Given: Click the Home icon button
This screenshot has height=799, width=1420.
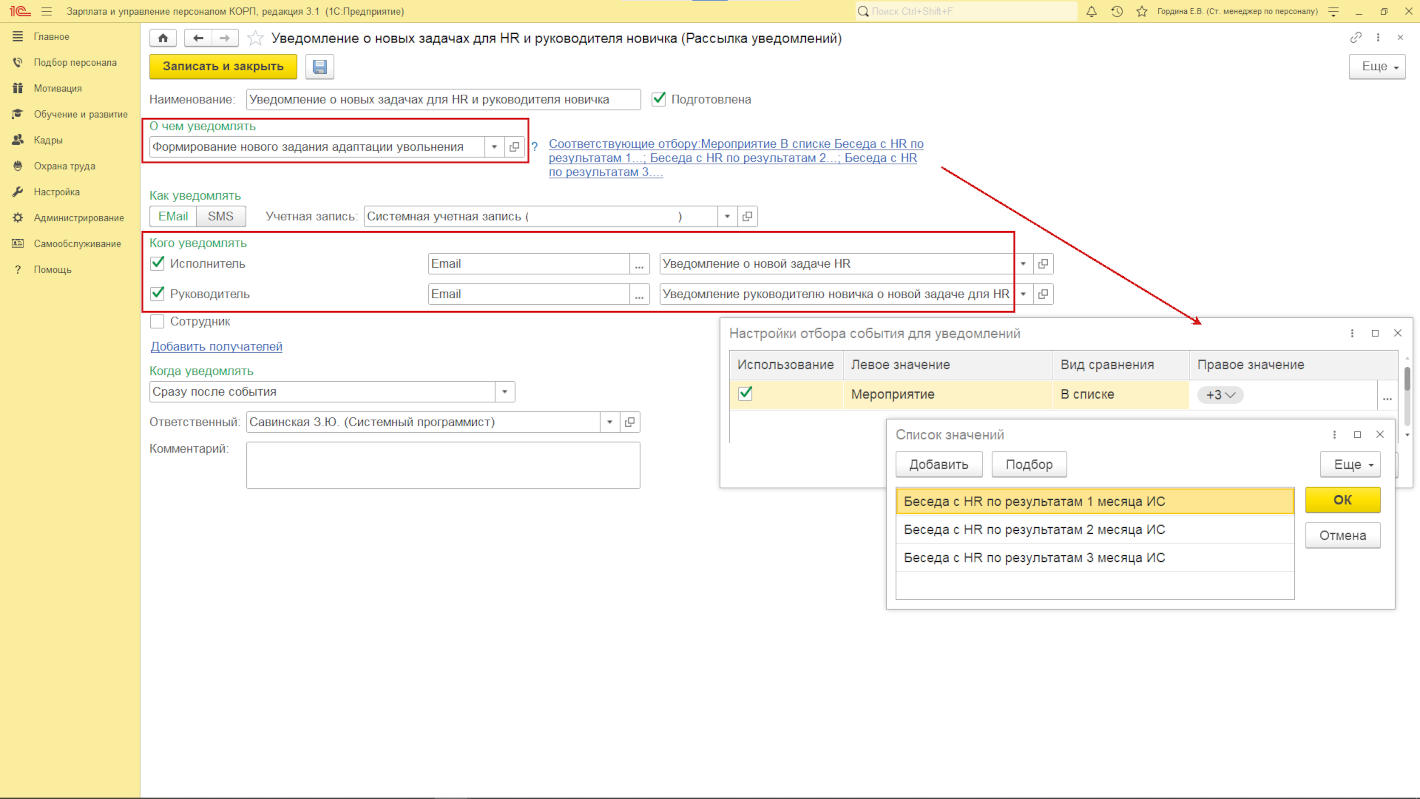Looking at the screenshot, I should (x=163, y=38).
